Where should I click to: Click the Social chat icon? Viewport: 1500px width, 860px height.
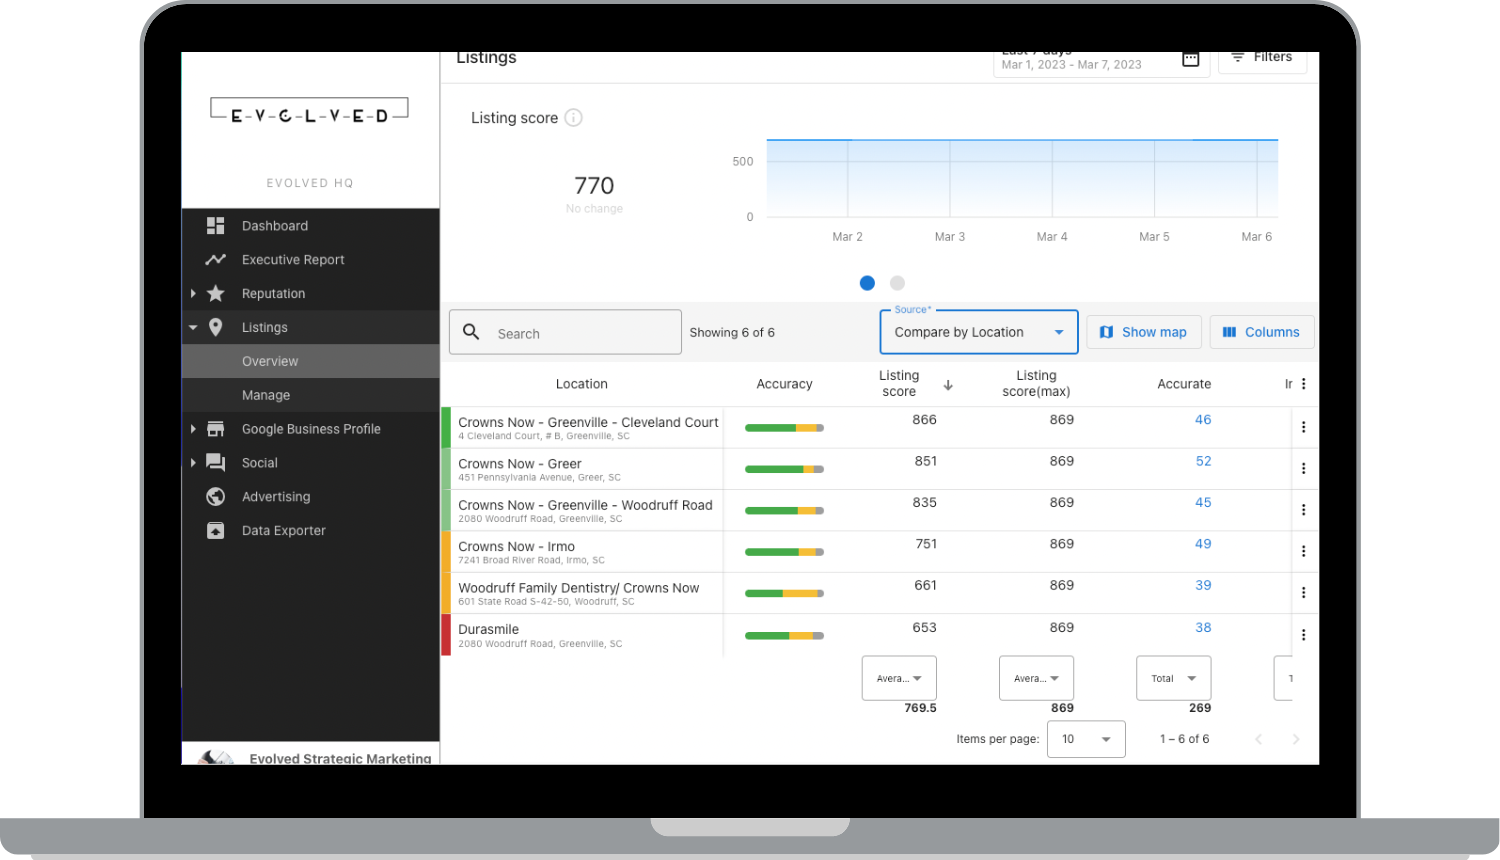tap(215, 462)
